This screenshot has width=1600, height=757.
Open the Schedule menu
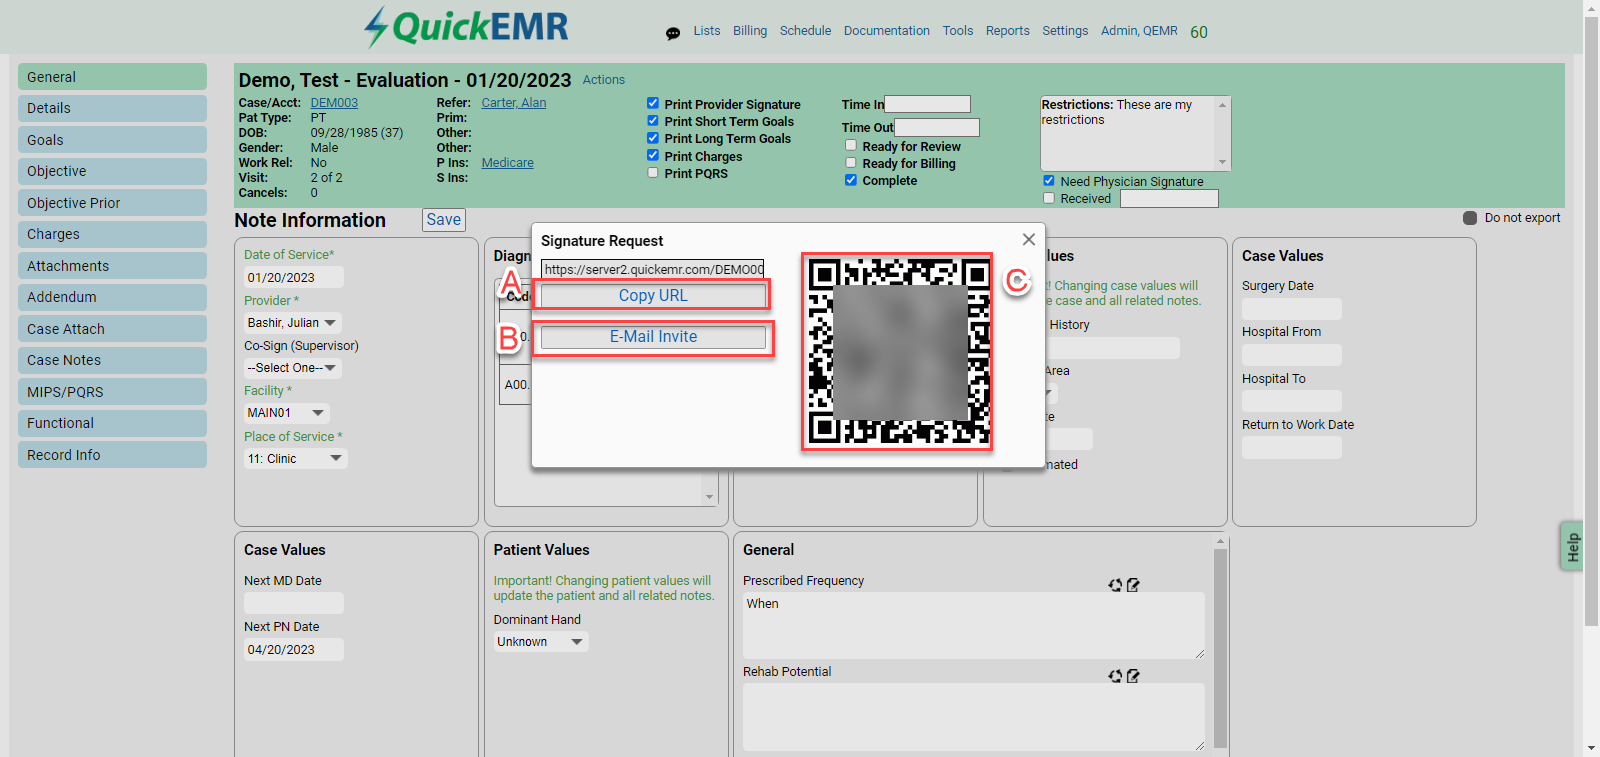(x=806, y=31)
